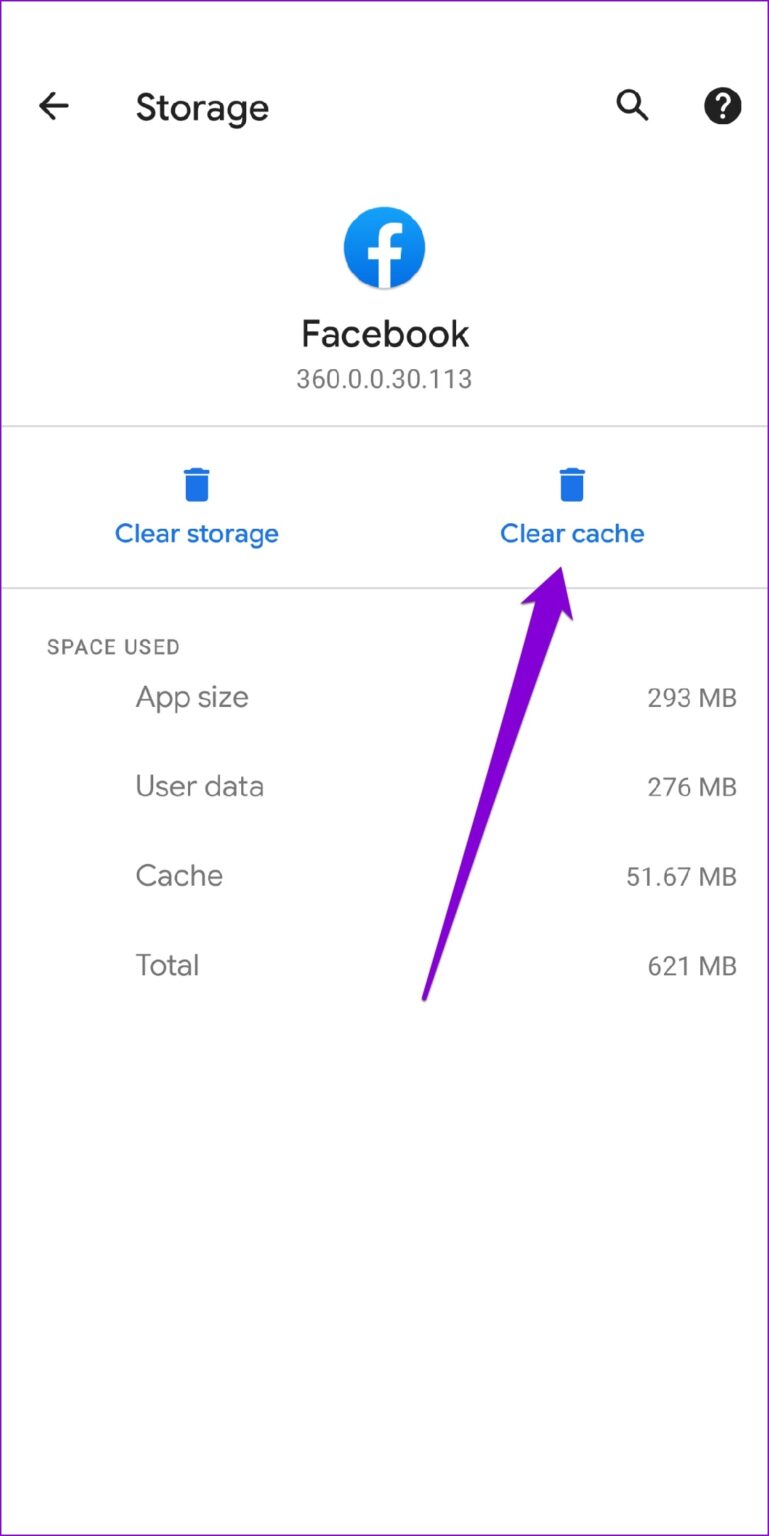Viewport: 769px width, 1536px height.
Task: Select the User data row label
Action: coord(200,786)
